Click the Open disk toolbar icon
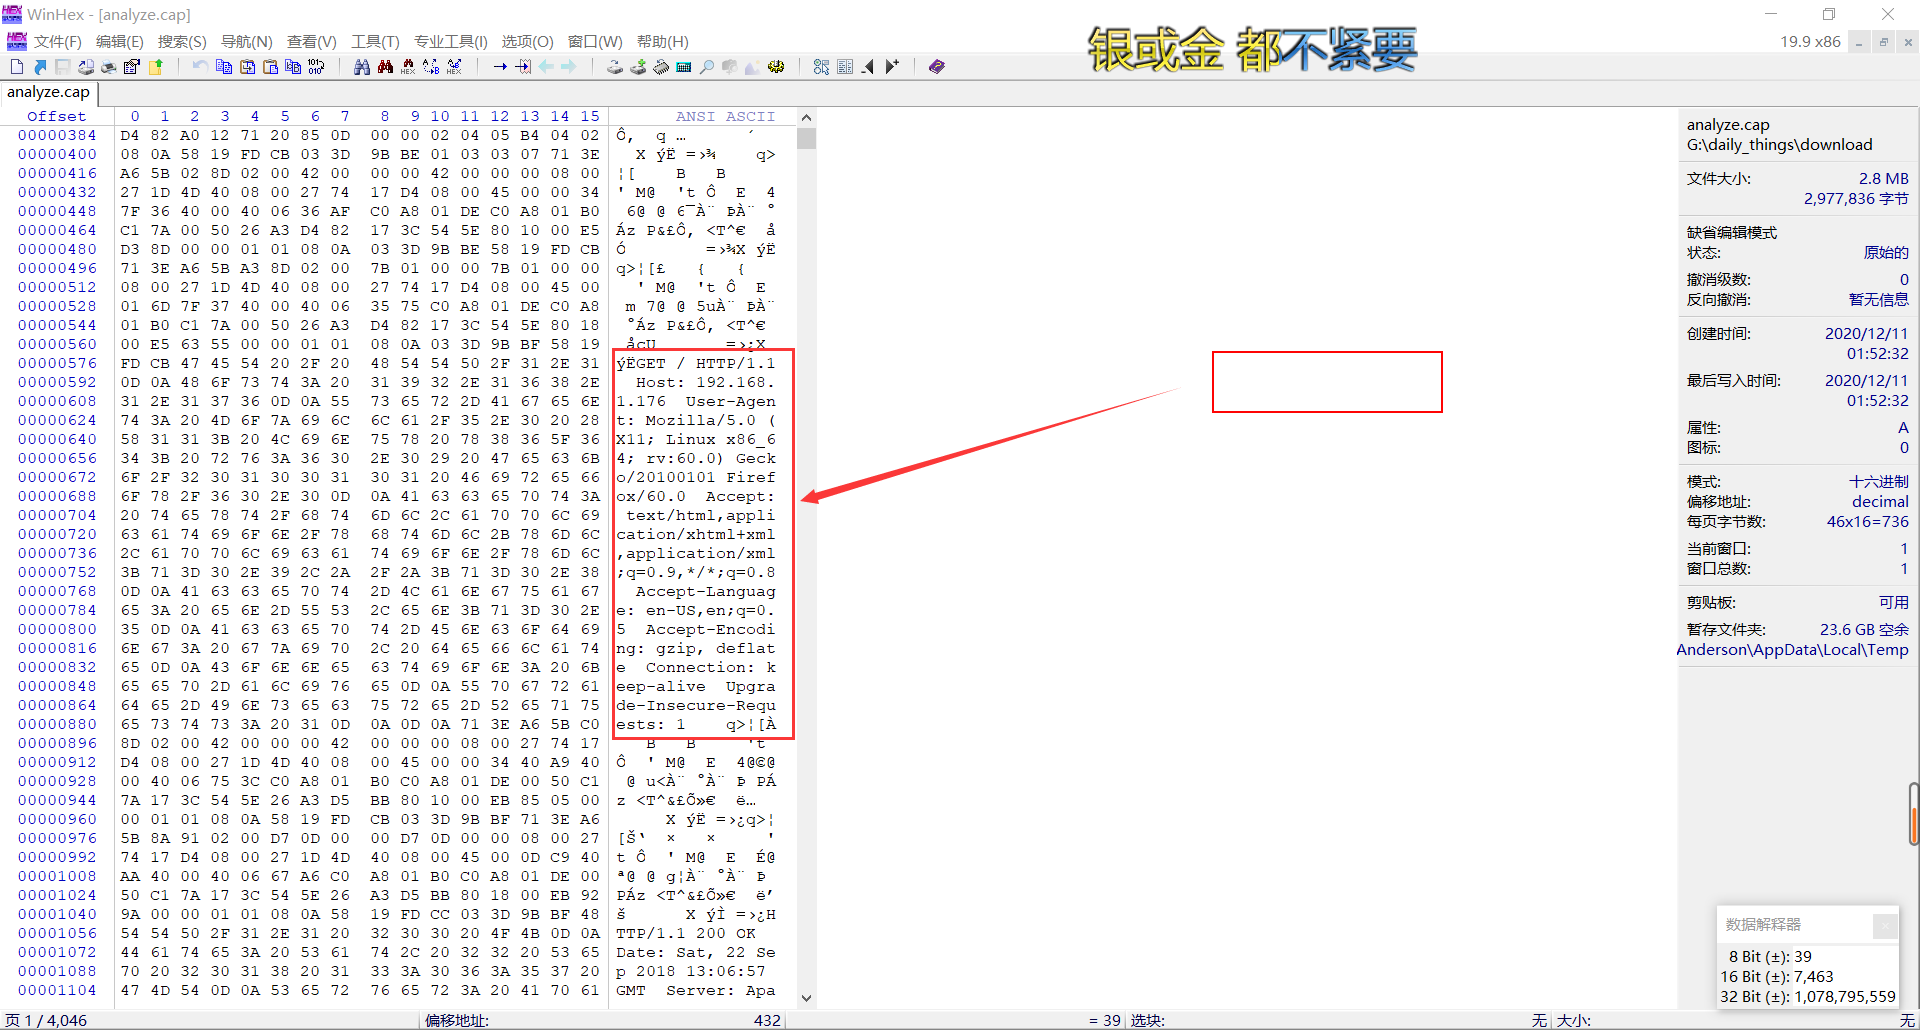 [614, 67]
